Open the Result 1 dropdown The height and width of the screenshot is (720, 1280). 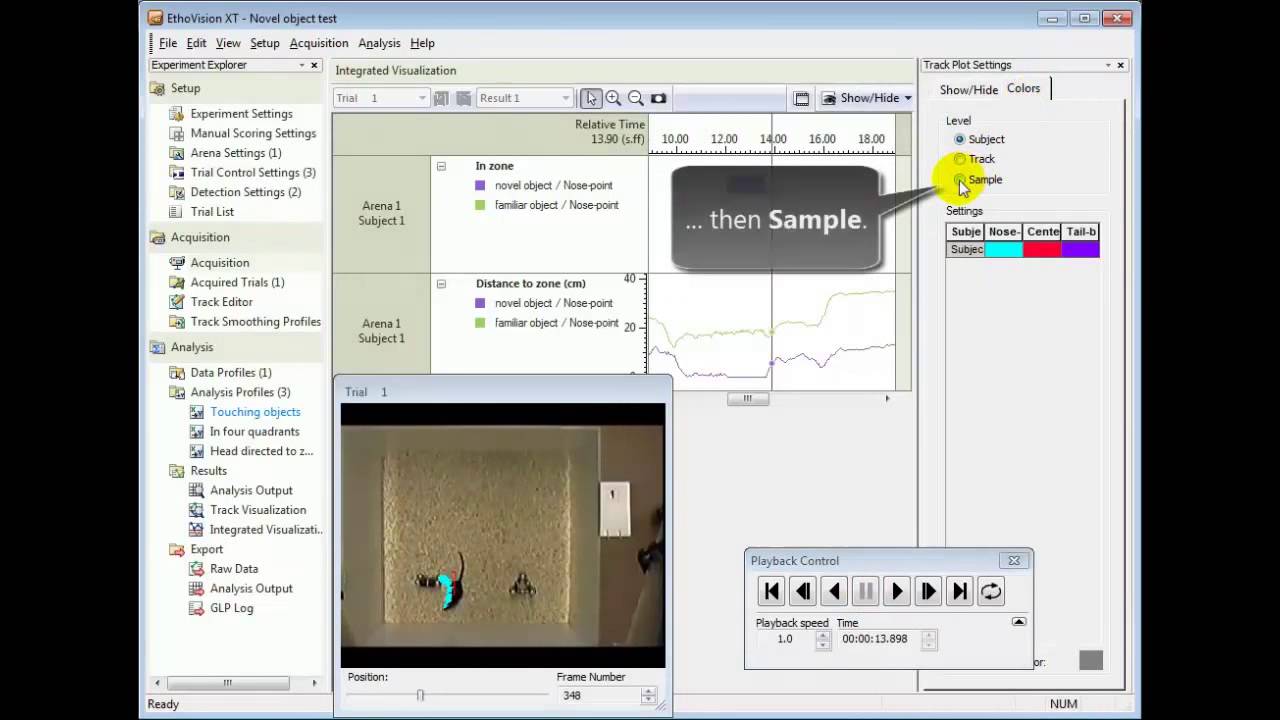[525, 98]
